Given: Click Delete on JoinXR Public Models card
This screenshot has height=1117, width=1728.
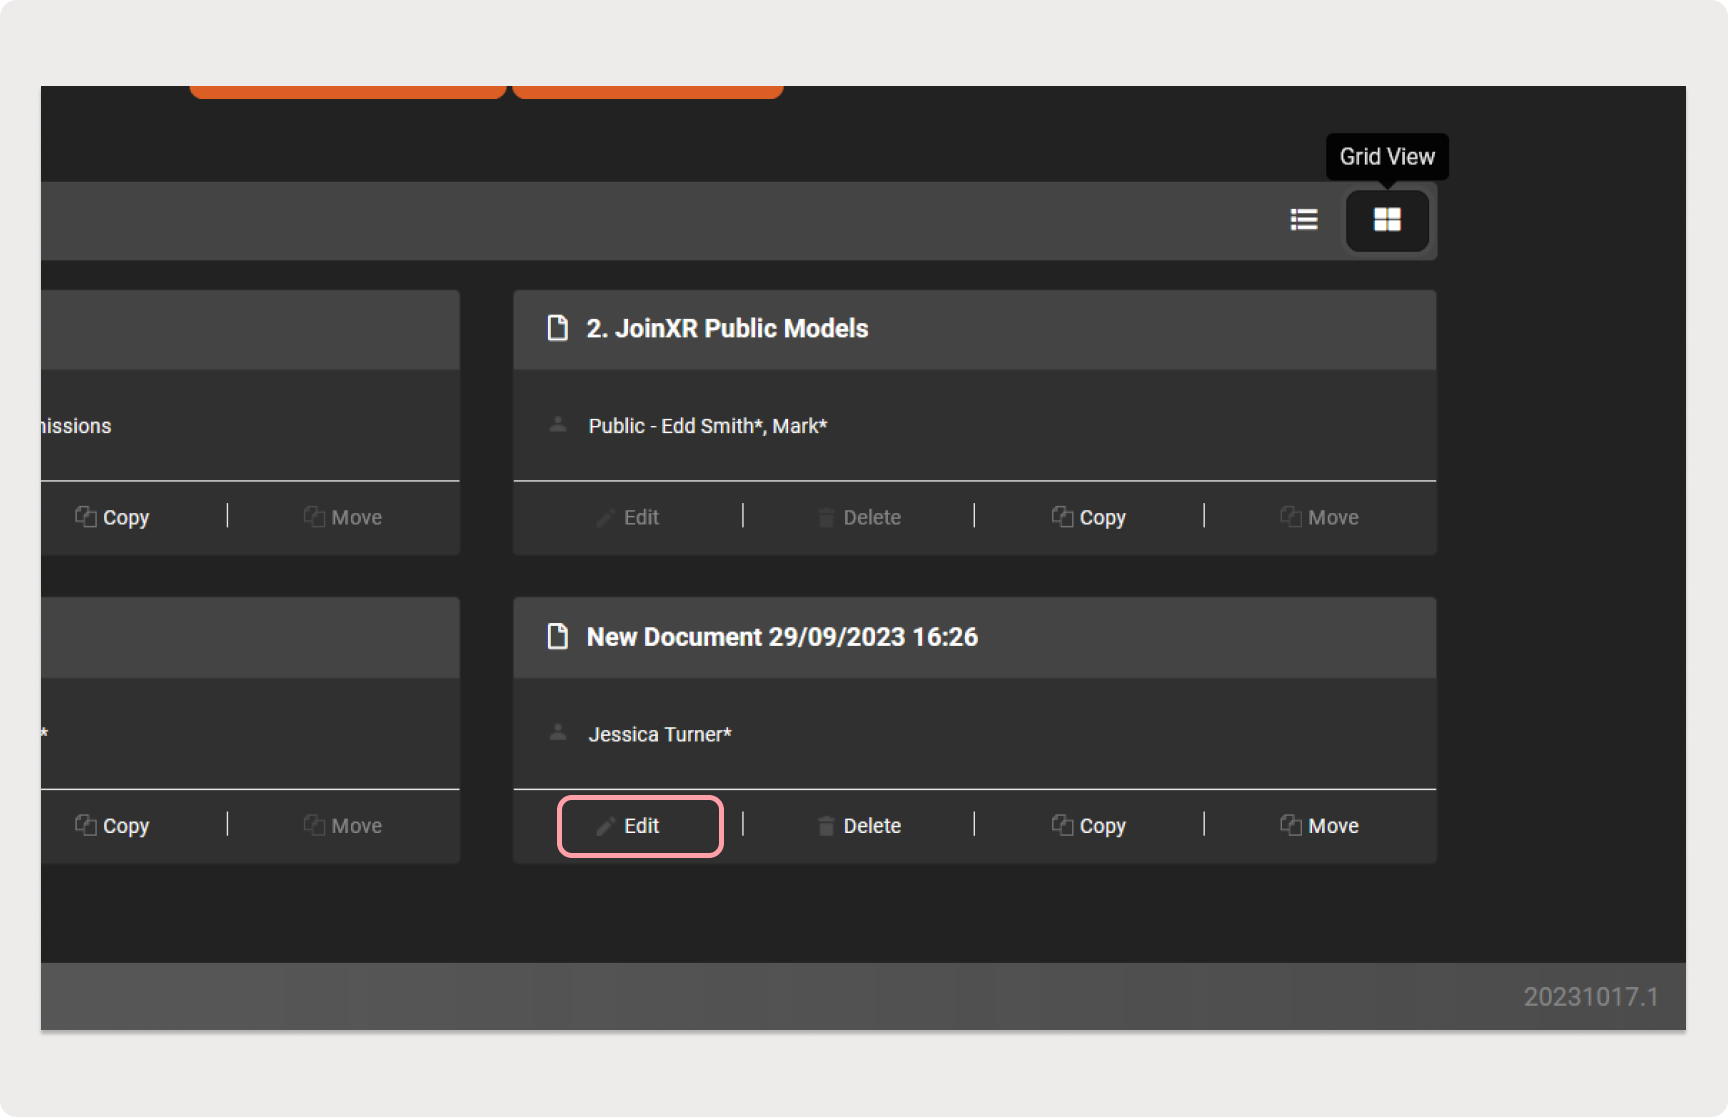Looking at the screenshot, I should [x=860, y=518].
